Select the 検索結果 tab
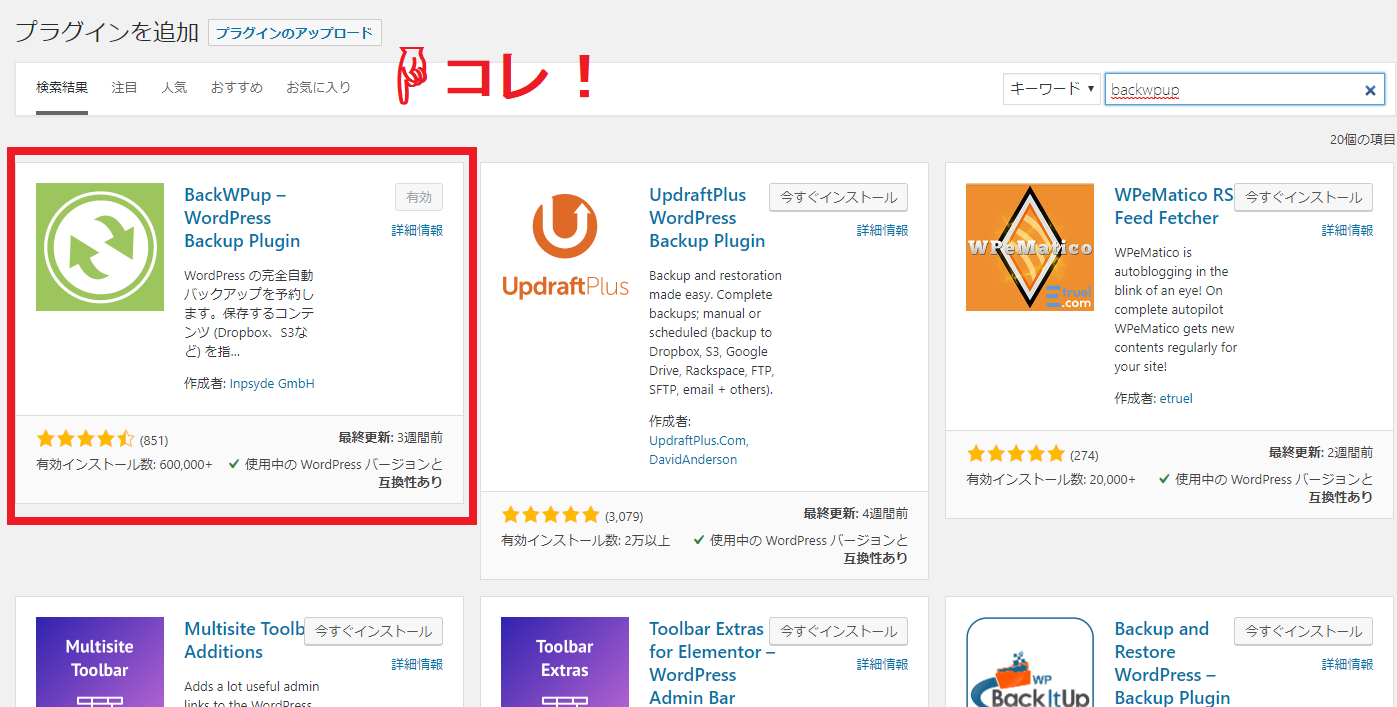The width and height of the screenshot is (1397, 707). click(62, 88)
